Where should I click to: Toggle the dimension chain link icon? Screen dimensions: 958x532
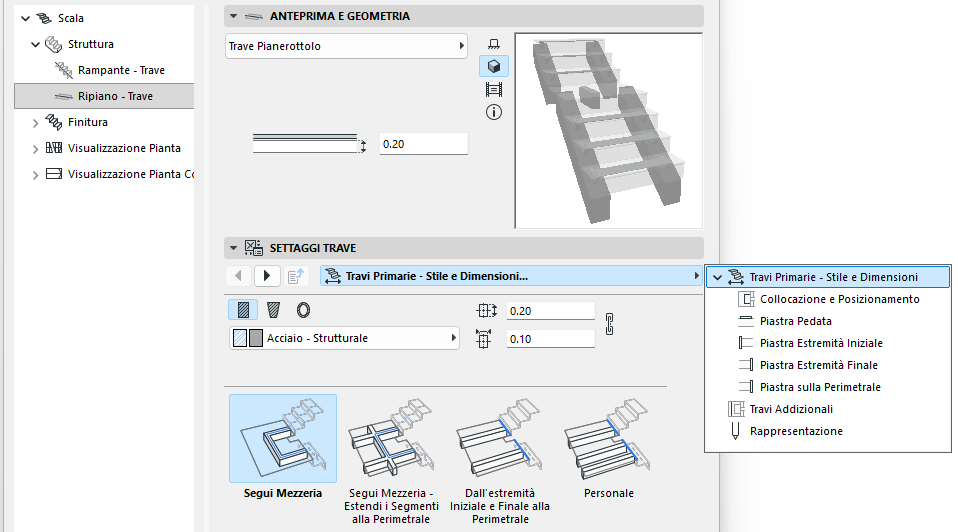click(x=609, y=324)
